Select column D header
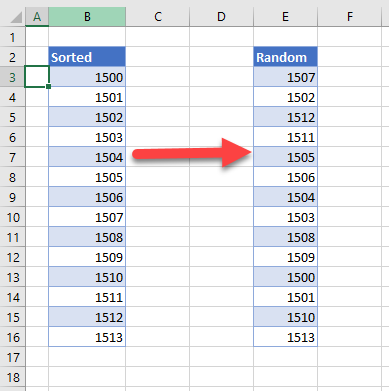The image size is (389, 391). pyautogui.click(x=221, y=16)
